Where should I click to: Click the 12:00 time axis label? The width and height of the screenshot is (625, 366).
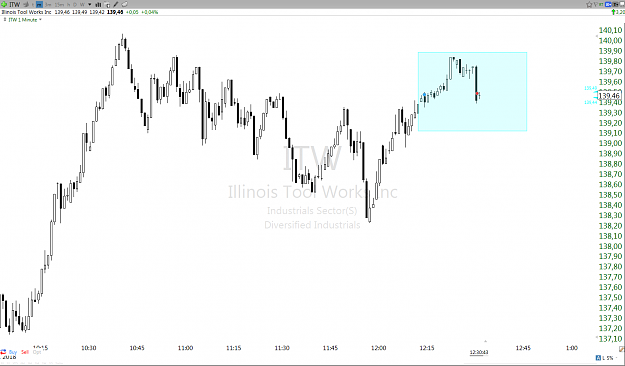(x=378, y=348)
